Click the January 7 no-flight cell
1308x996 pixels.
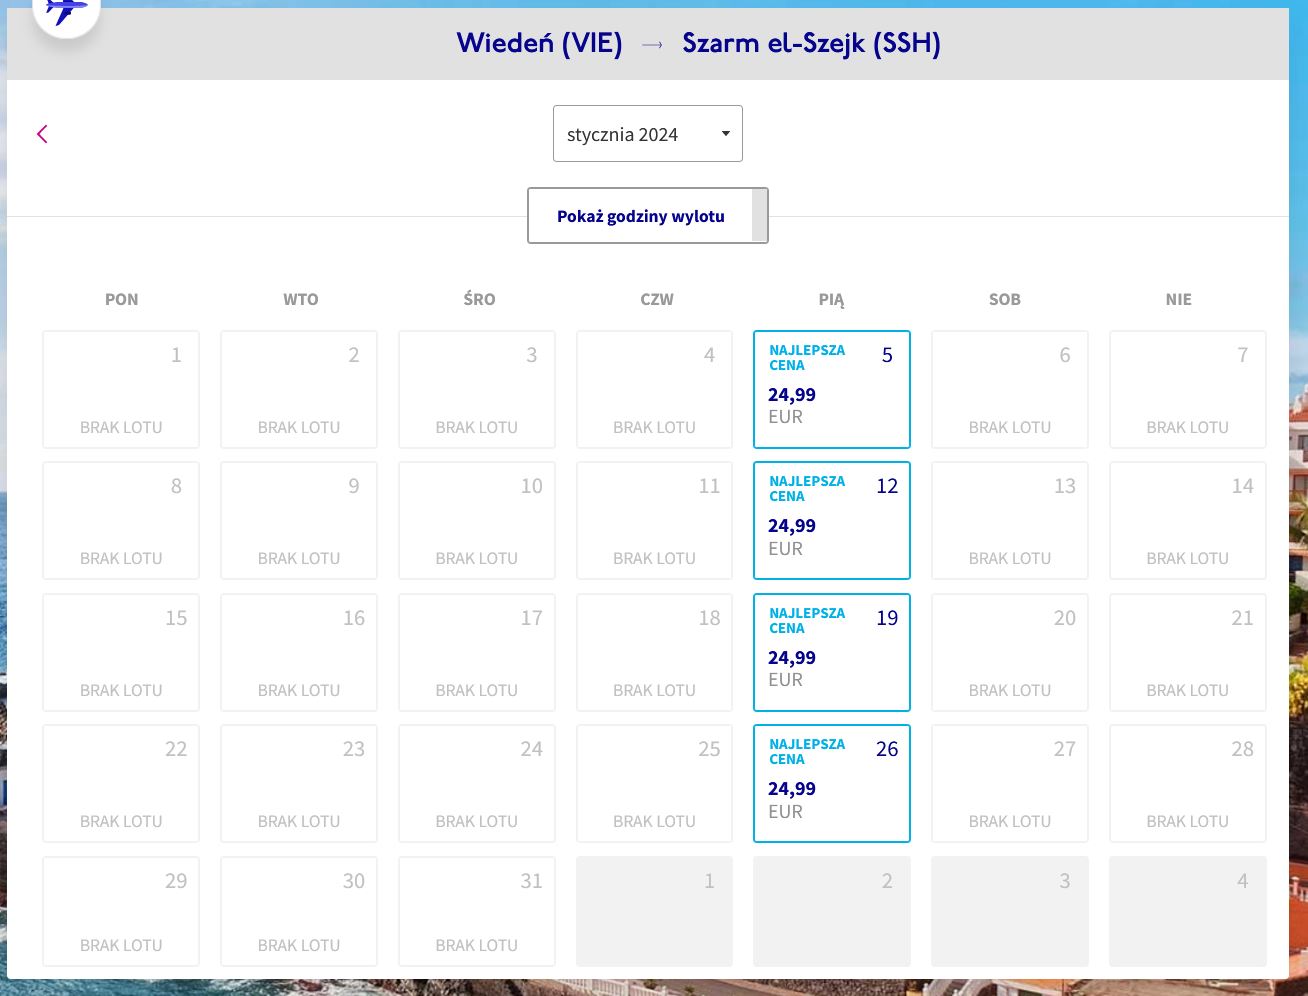click(1188, 389)
